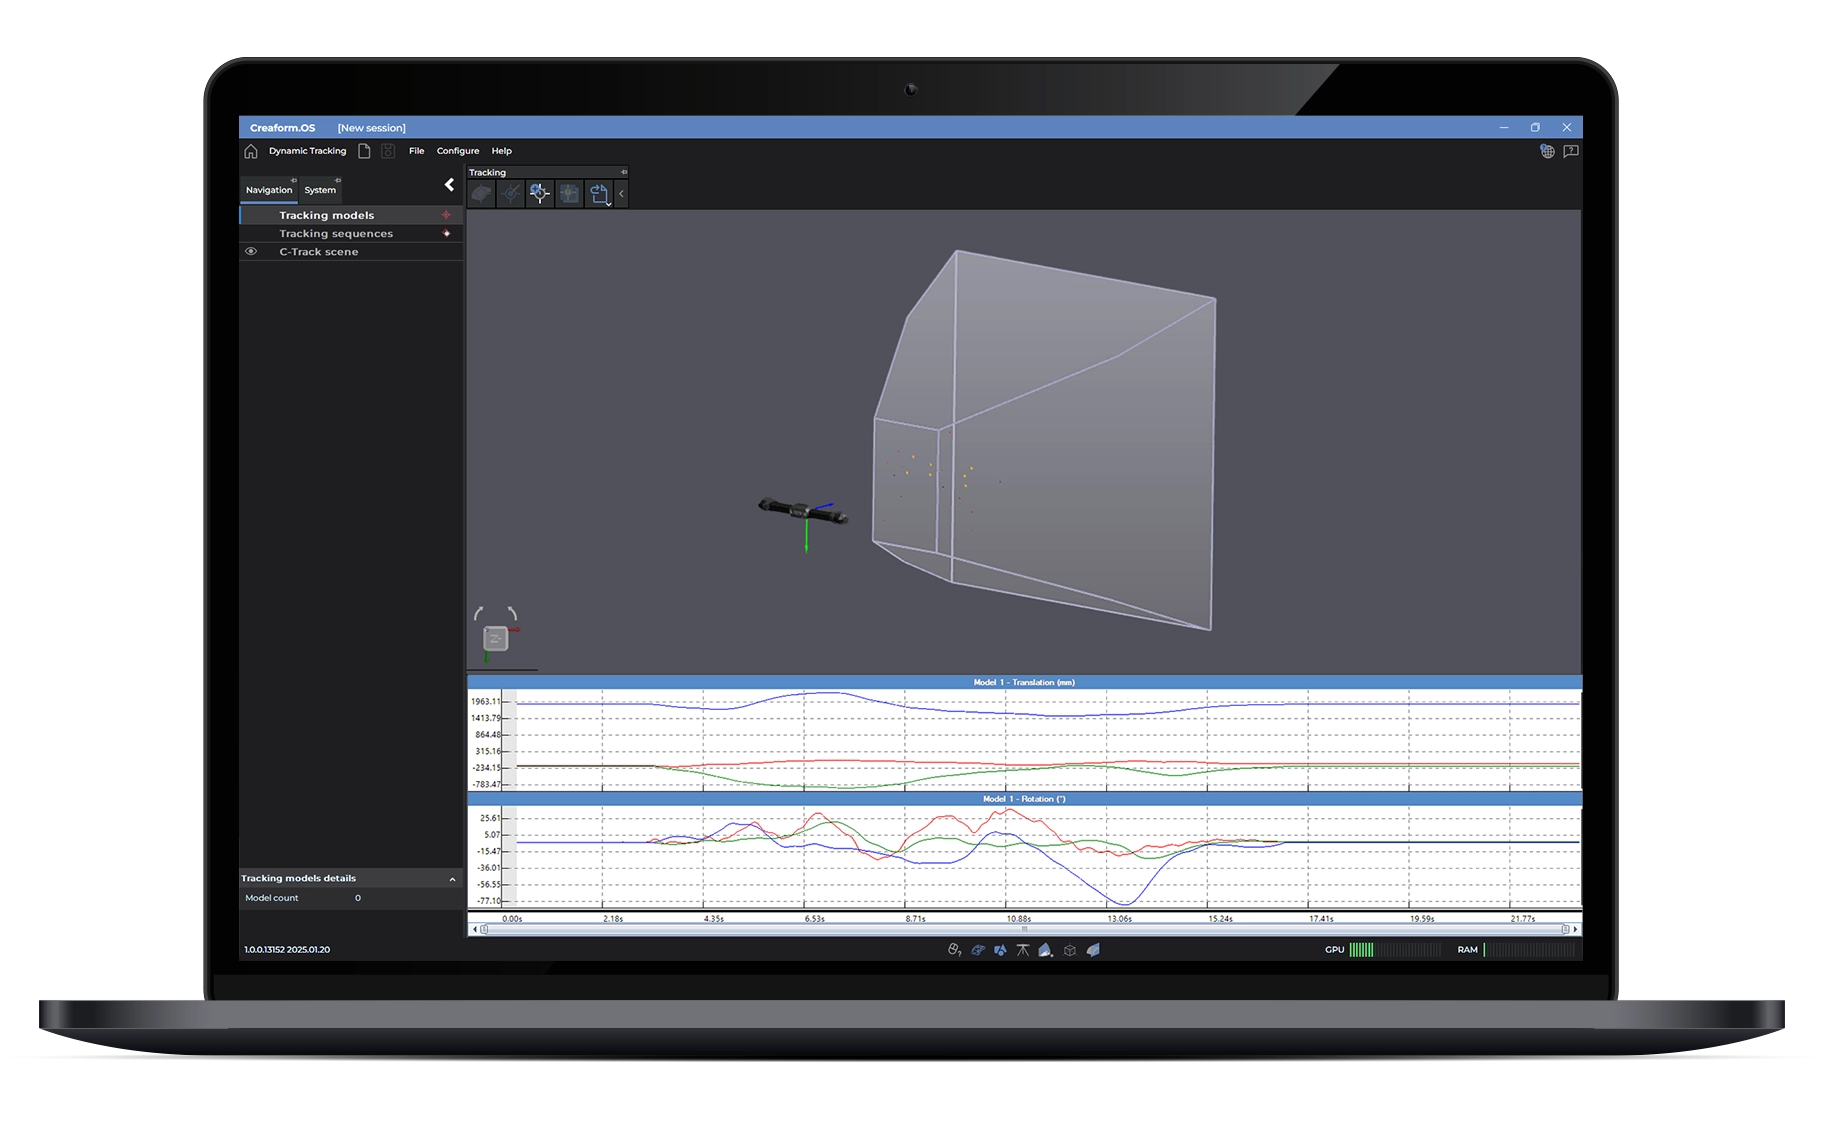Toggle the pin on the System tab

[338, 180]
